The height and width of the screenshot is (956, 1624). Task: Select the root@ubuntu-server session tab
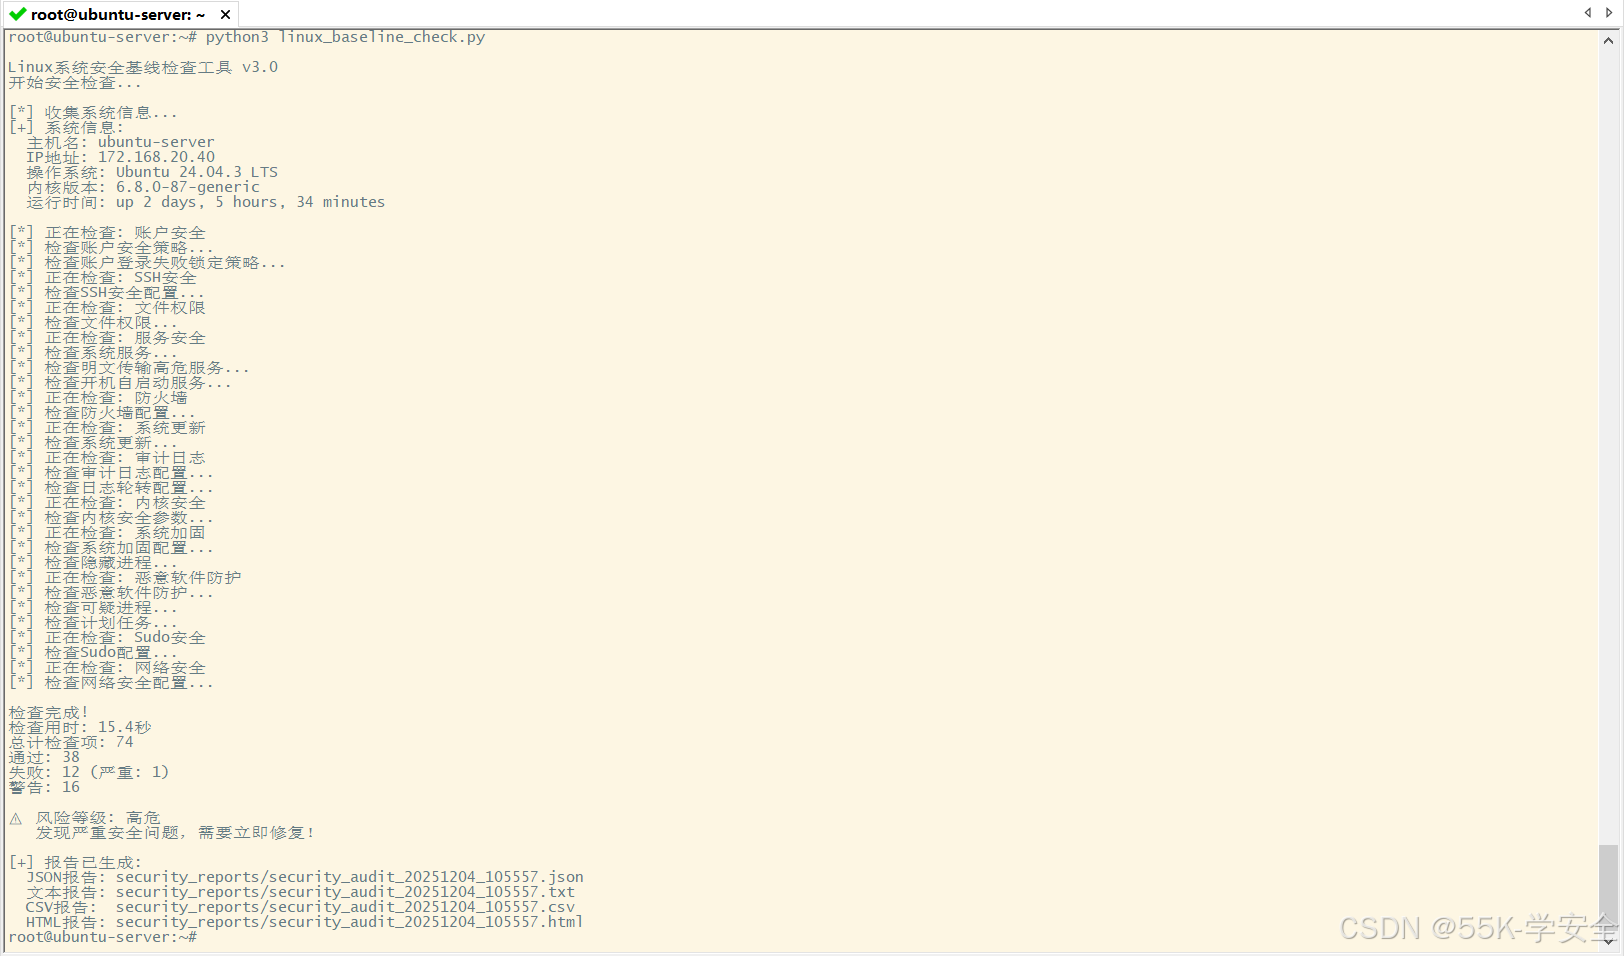coord(118,14)
